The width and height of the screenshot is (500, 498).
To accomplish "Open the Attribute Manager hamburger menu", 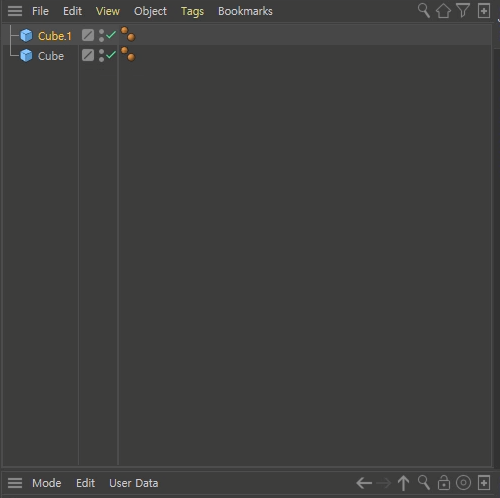I will (15, 483).
